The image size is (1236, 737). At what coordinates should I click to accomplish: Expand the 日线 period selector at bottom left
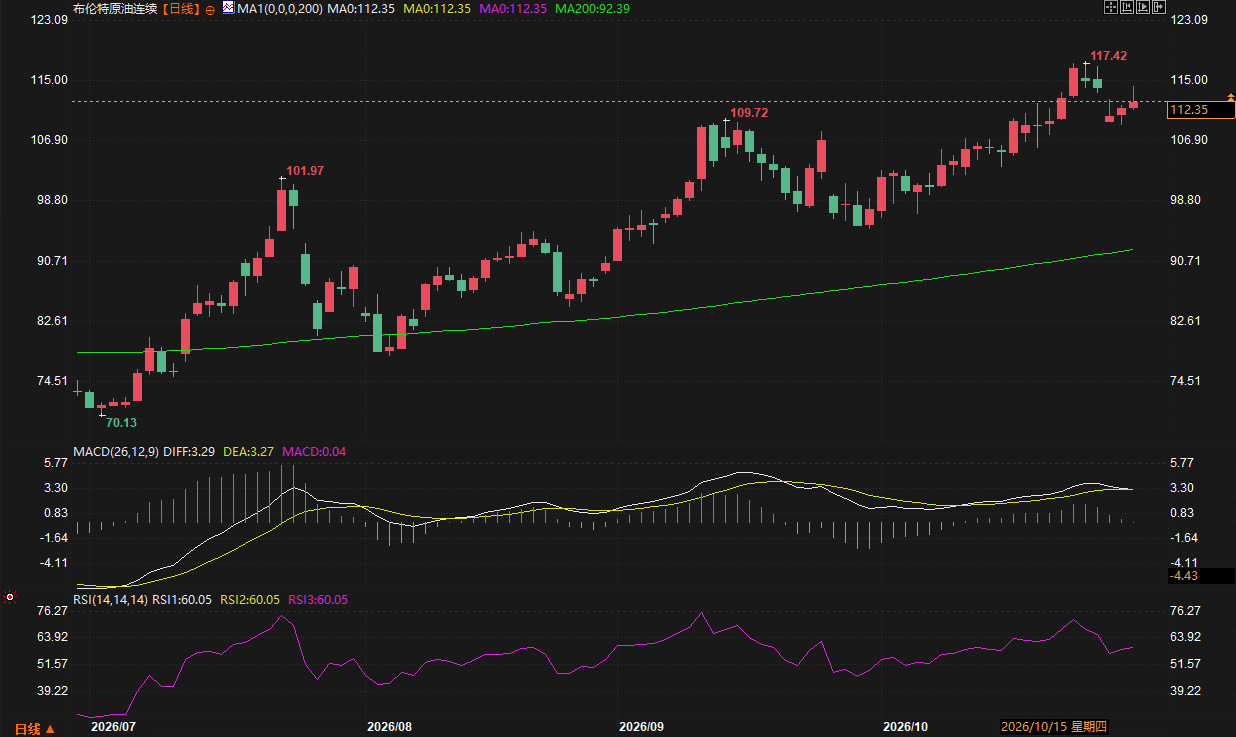coord(35,728)
